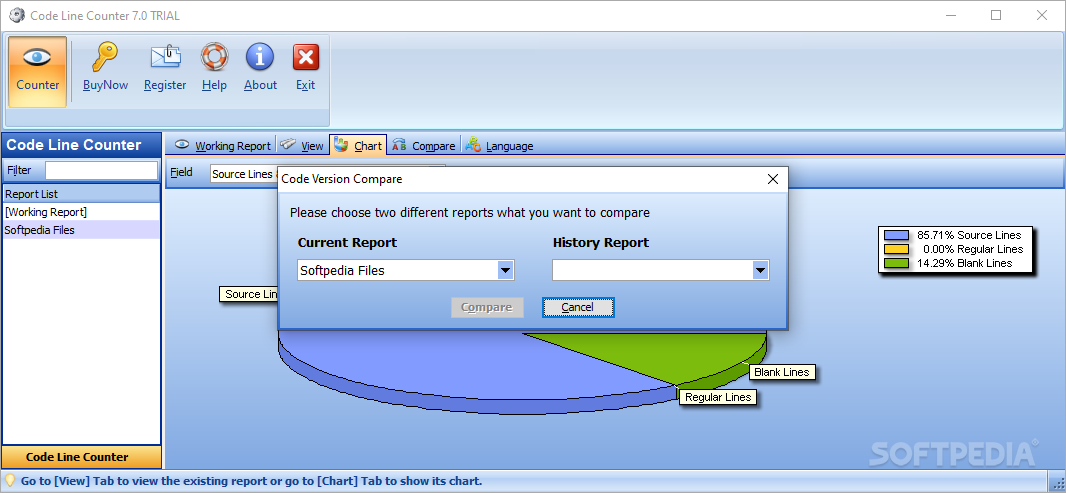
Task: Close the Code Version Compare dialog
Action: (773, 180)
